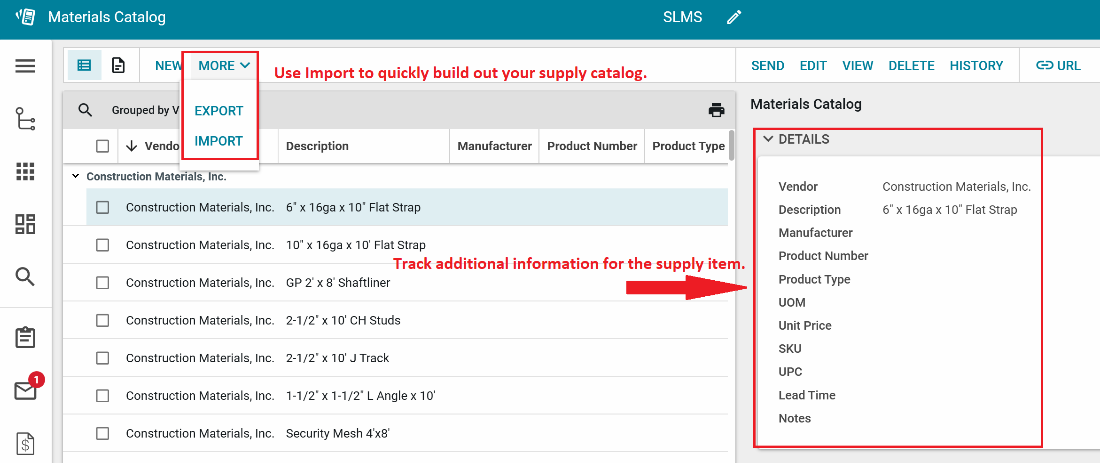Collapse the Construction Materials, Inc. group
Image resolution: width=1100 pixels, height=463 pixels.
pyautogui.click(x=76, y=176)
